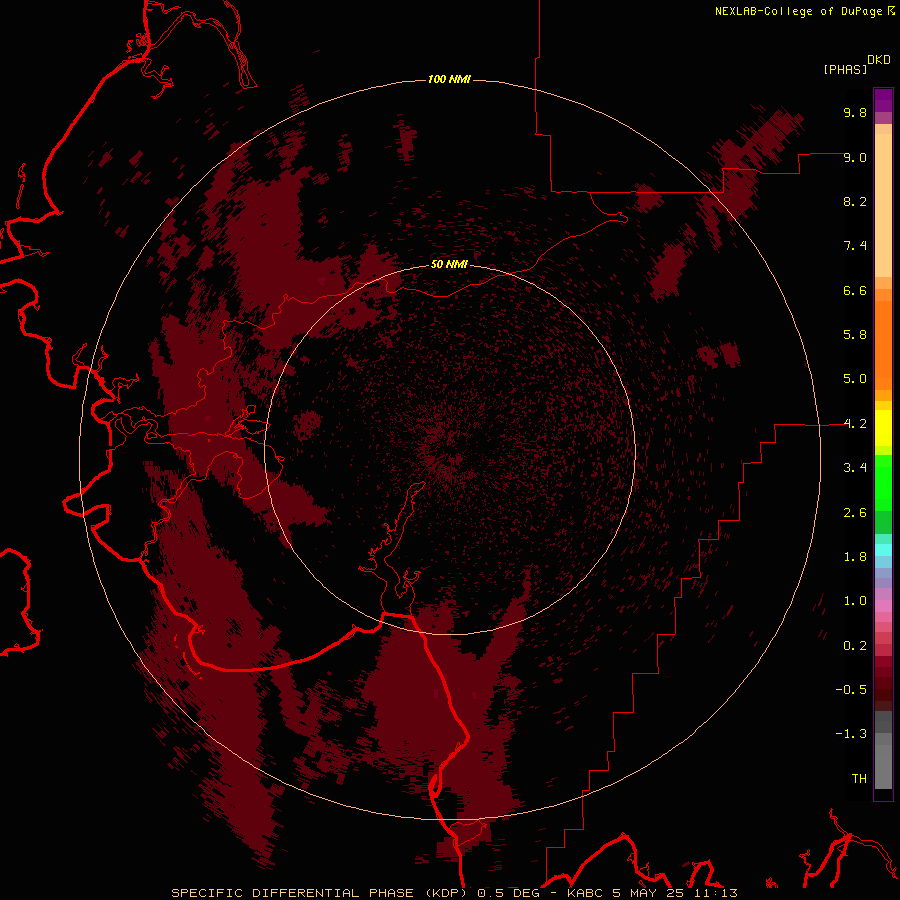The width and height of the screenshot is (900, 900).
Task: Select the purple swatch at the legend top
Action: (x=883, y=100)
